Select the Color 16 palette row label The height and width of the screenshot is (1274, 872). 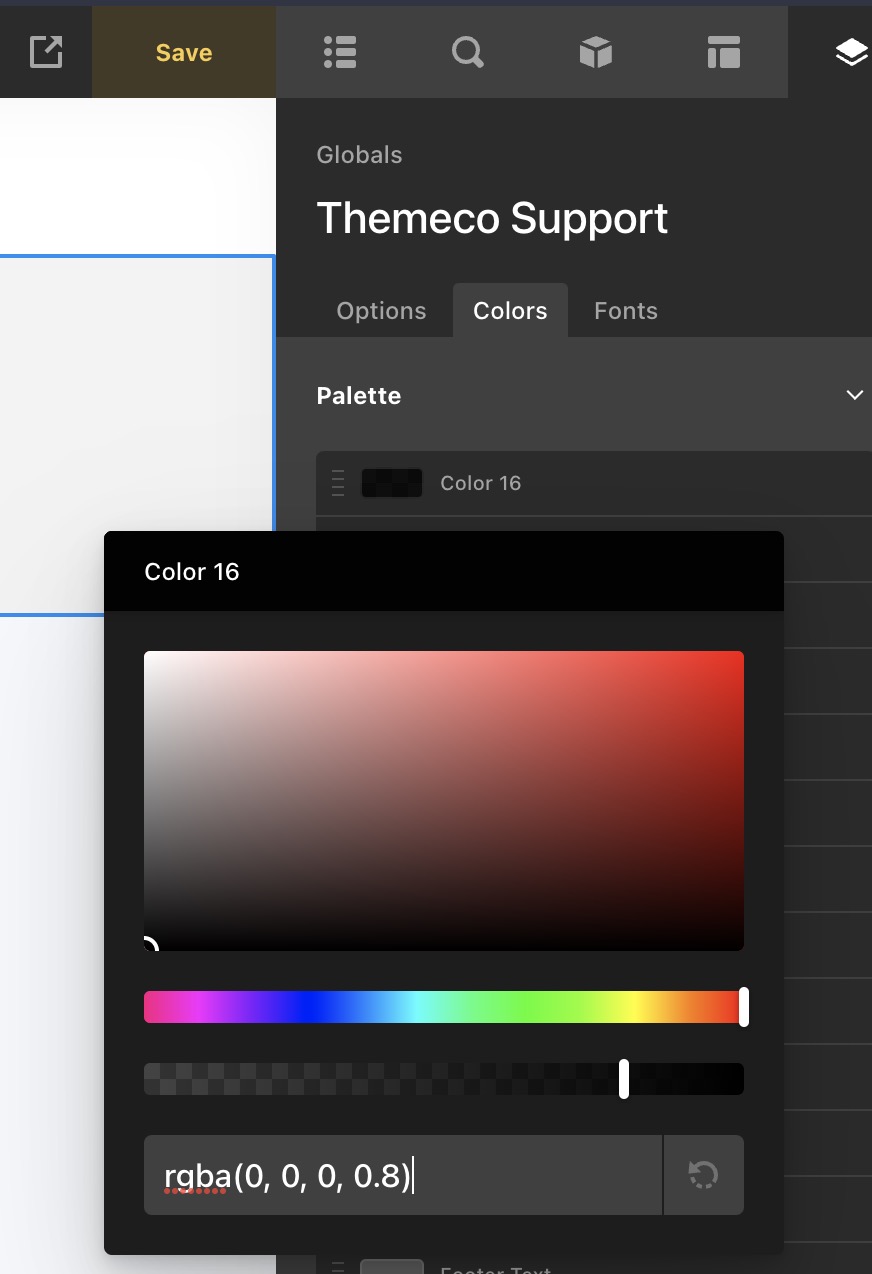point(480,483)
